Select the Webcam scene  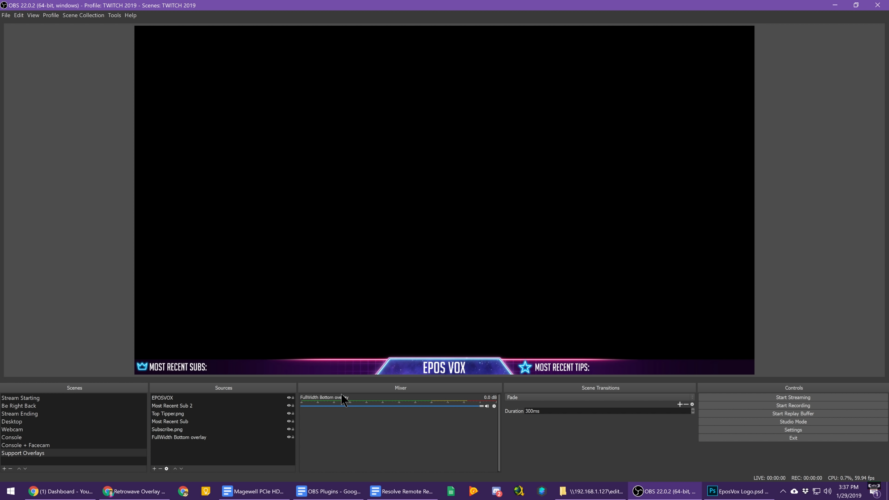point(74,430)
